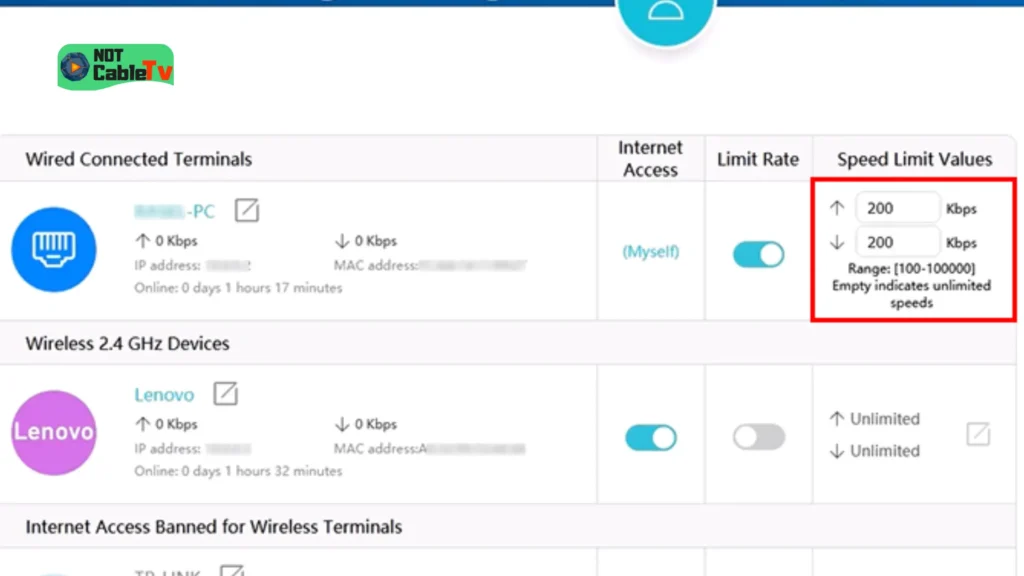This screenshot has width=1024, height=576.
Task: Disable limit rate for the -PC device
Action: coord(758,254)
